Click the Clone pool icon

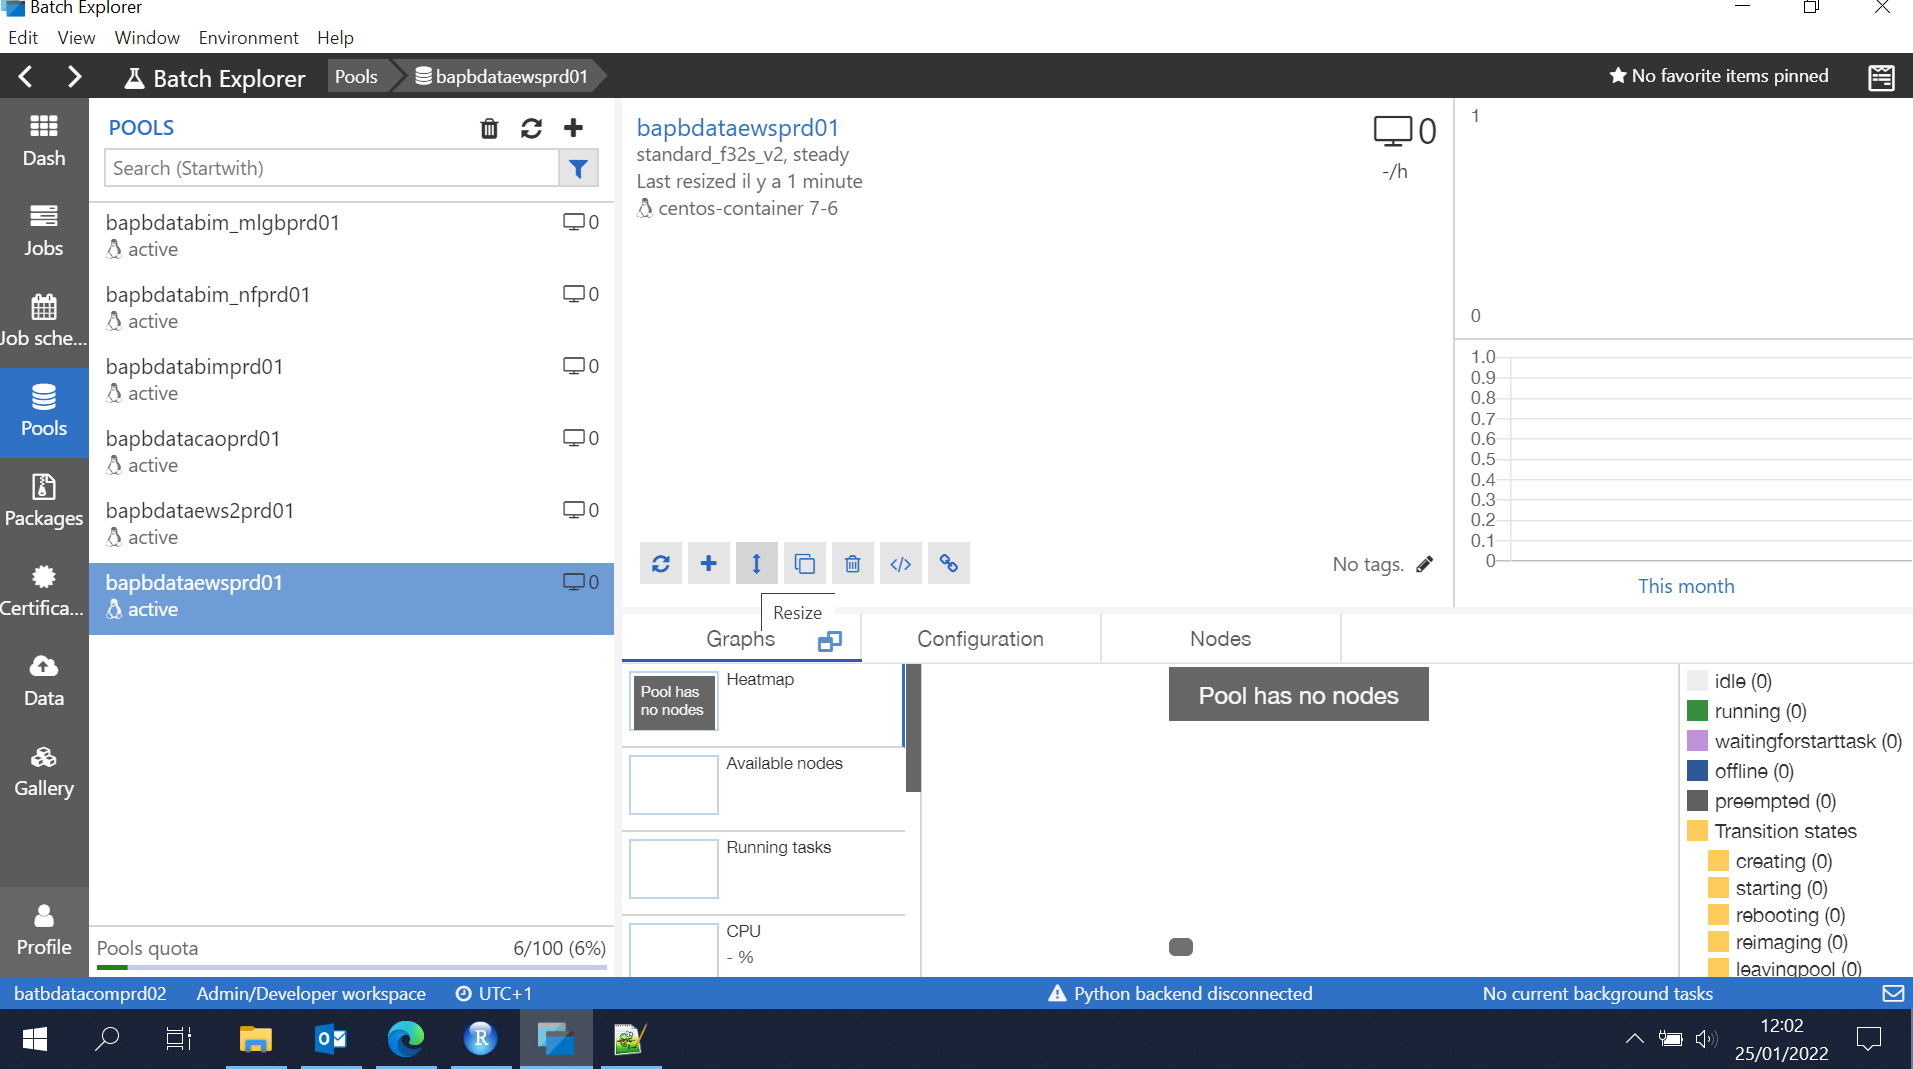[805, 563]
